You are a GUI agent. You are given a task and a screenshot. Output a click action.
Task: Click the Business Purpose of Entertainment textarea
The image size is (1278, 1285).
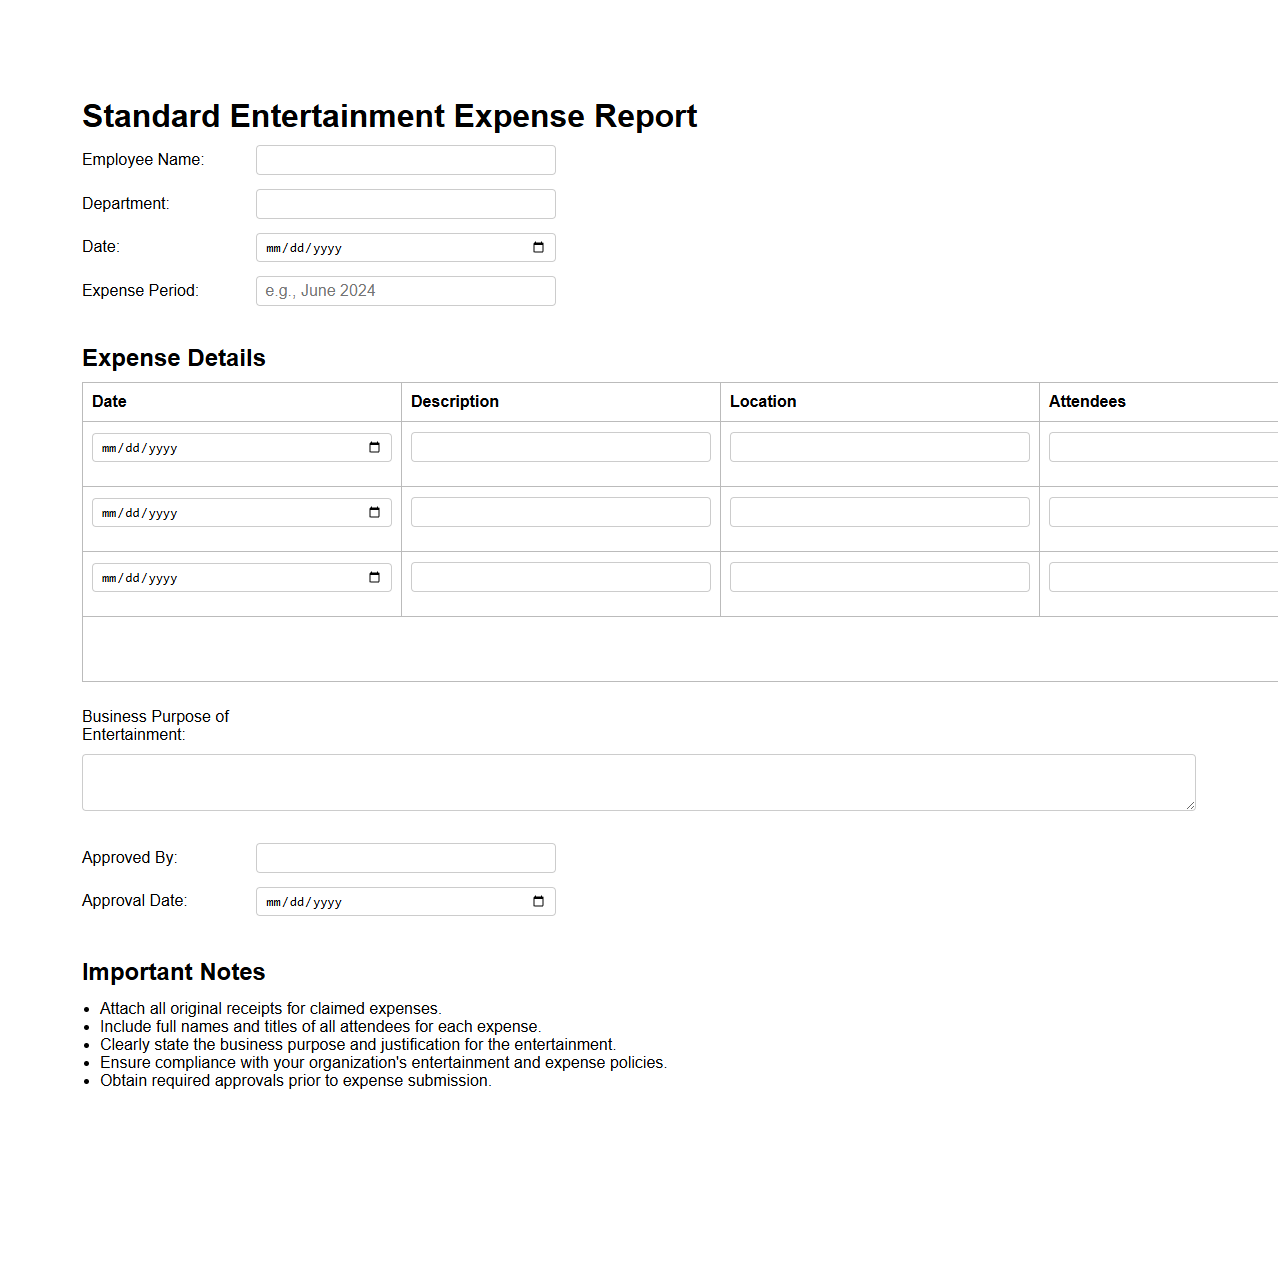point(638,782)
